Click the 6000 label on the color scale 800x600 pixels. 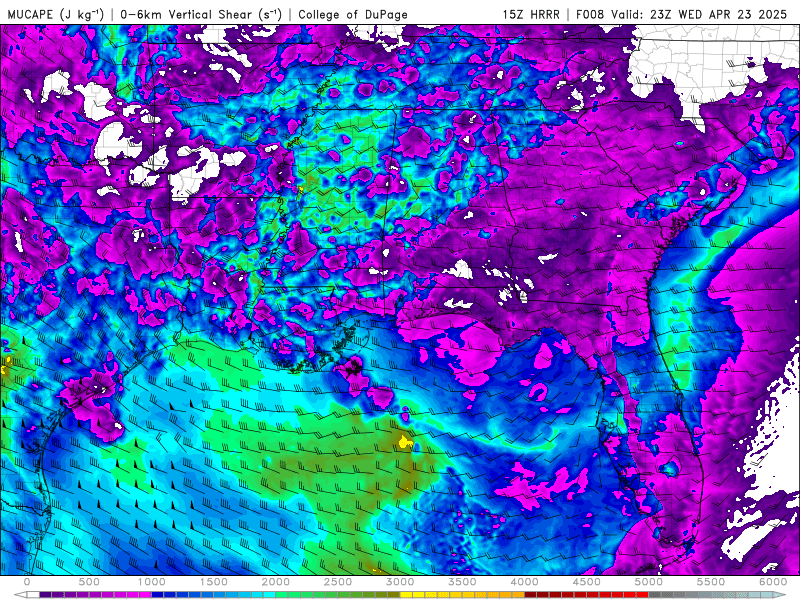coord(773,582)
